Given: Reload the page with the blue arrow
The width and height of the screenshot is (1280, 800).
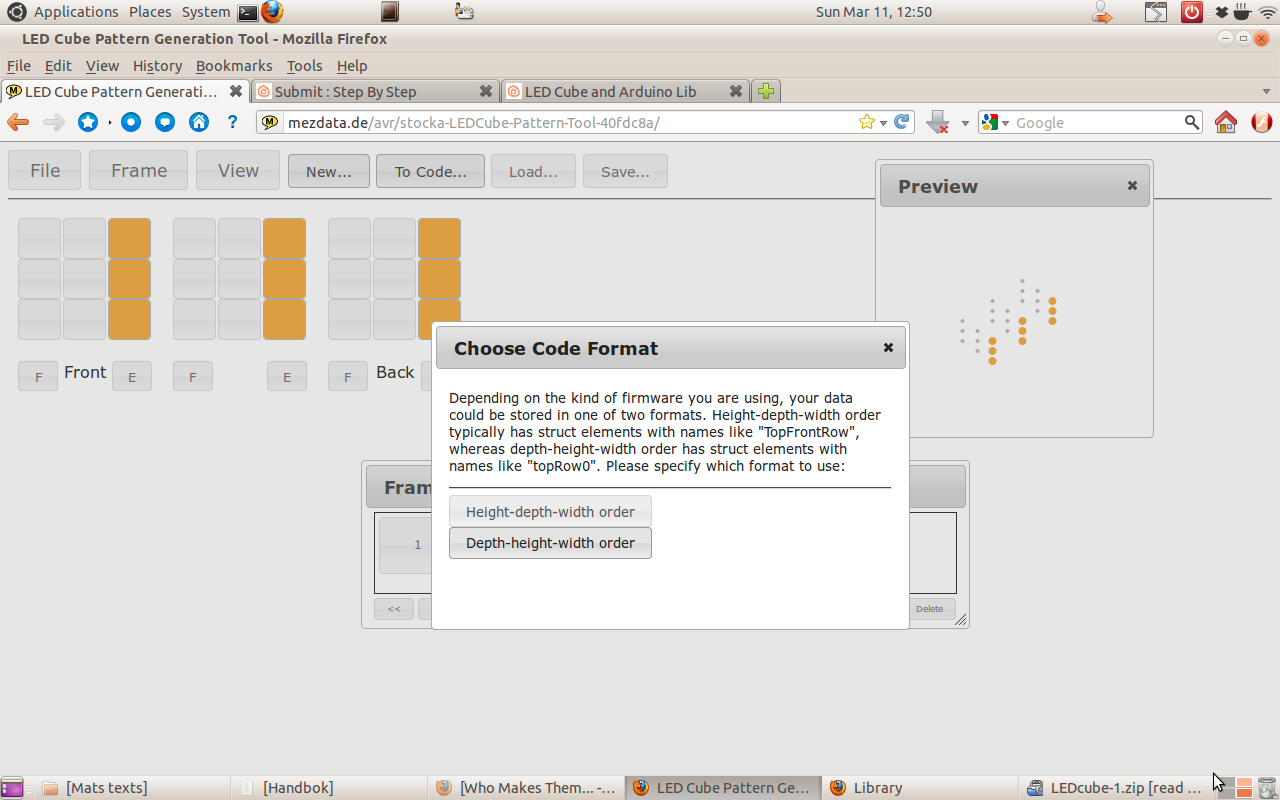Looking at the screenshot, I should (902, 122).
